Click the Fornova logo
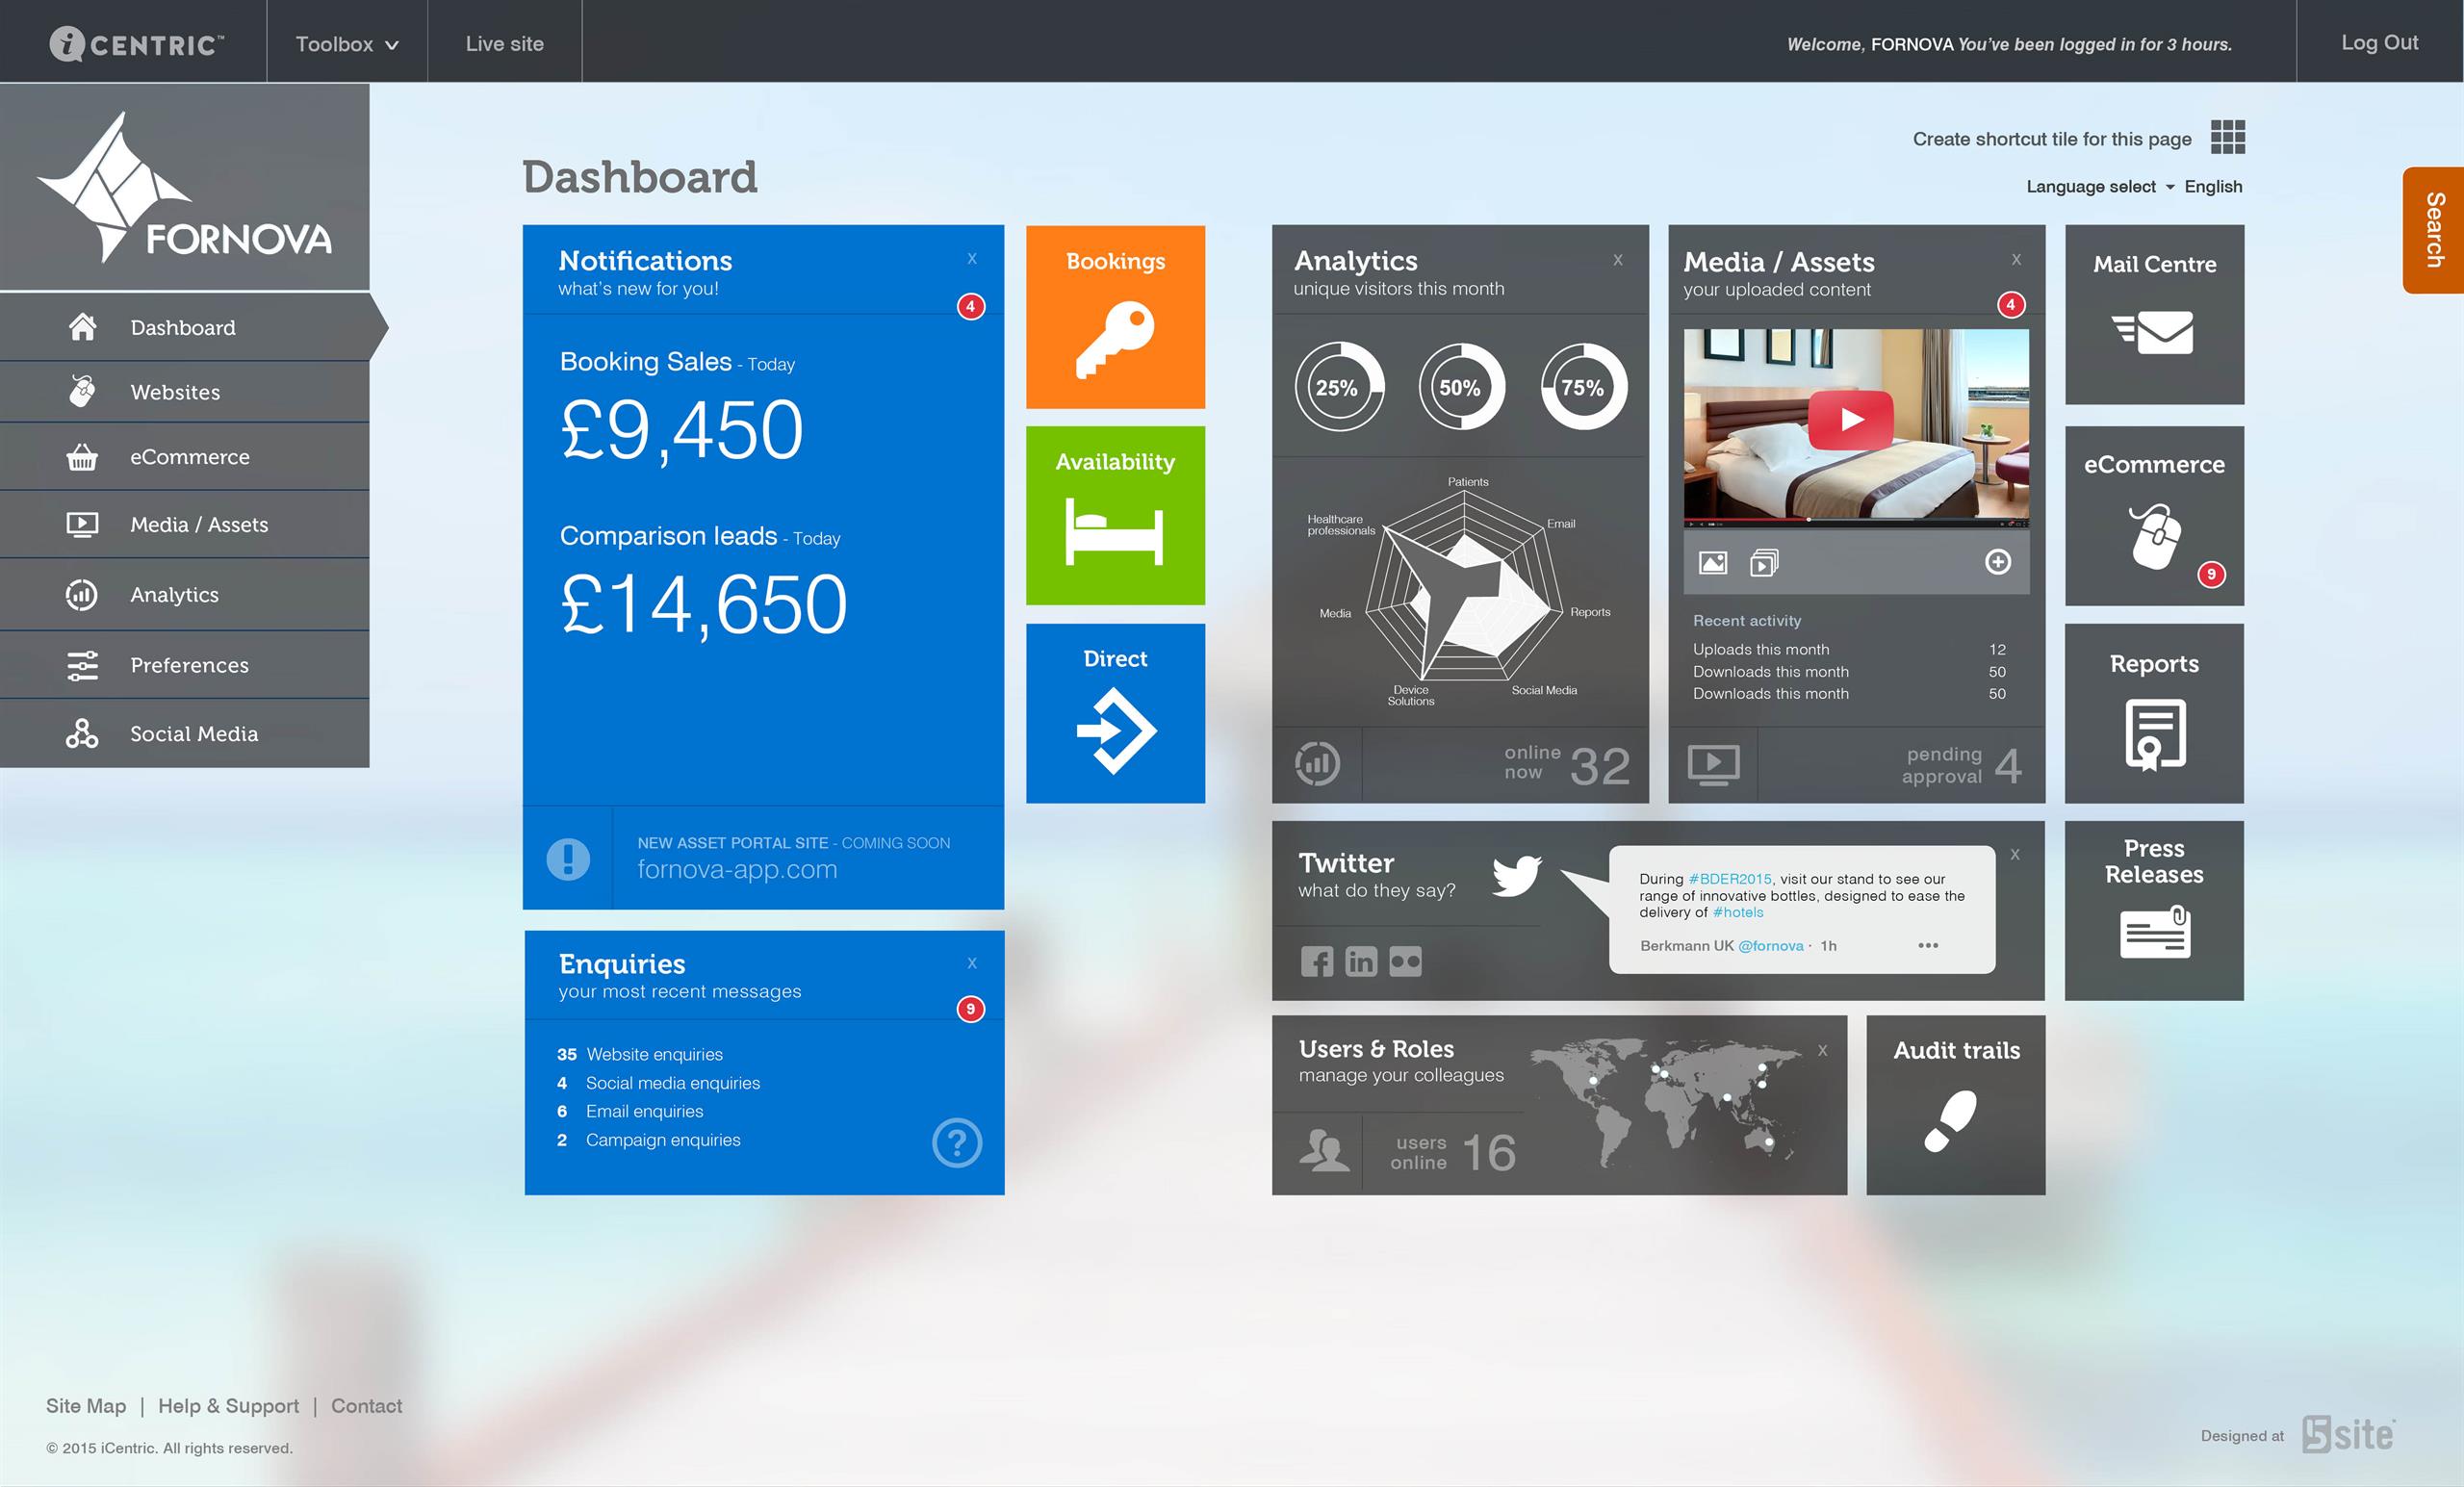Screen dimensions: 2464x1487 click(185, 187)
